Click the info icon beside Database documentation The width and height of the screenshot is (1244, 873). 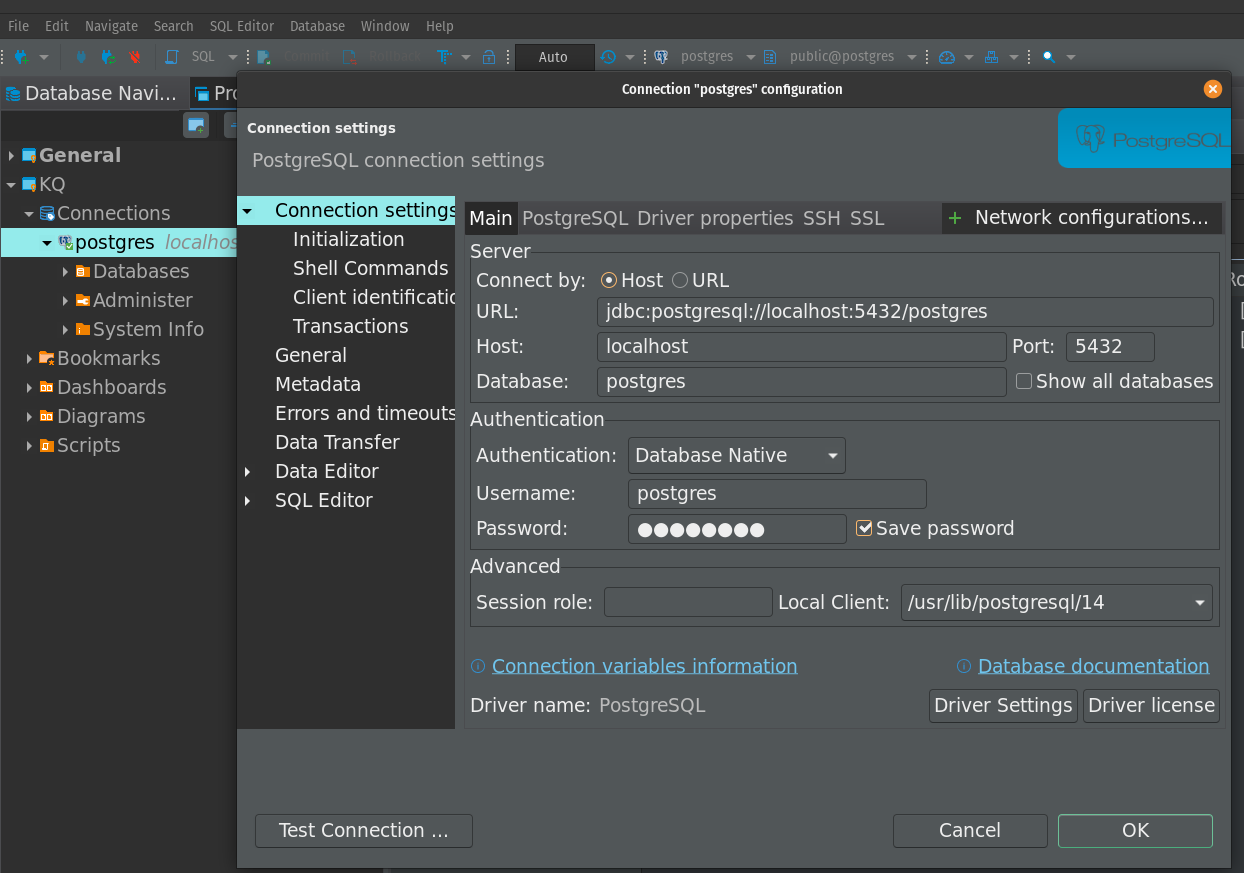964,666
